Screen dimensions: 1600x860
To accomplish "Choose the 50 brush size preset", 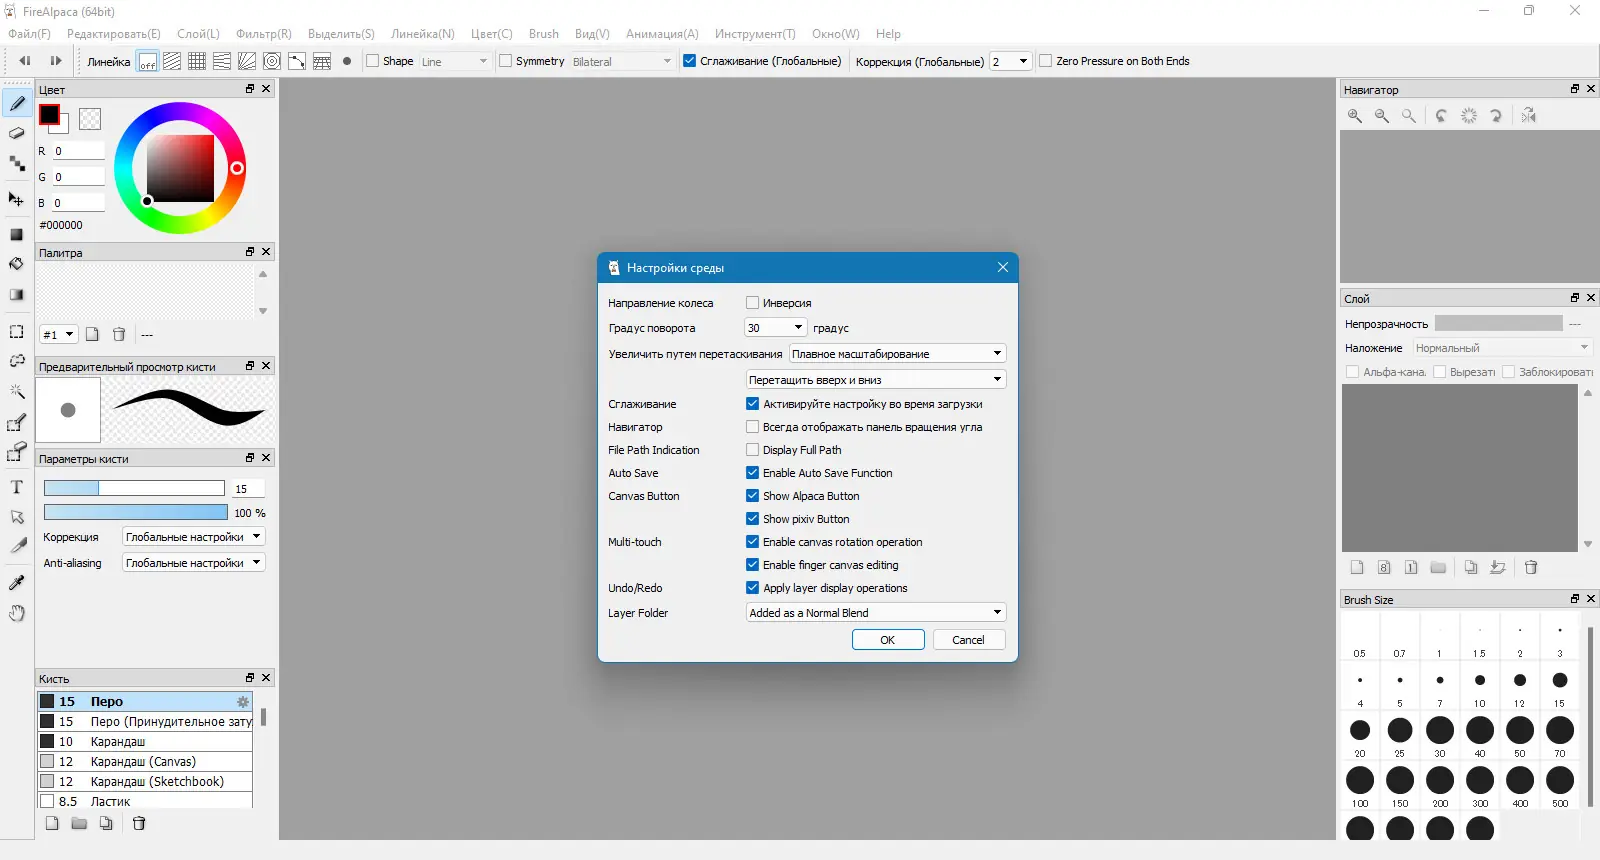I will click(x=1520, y=736).
